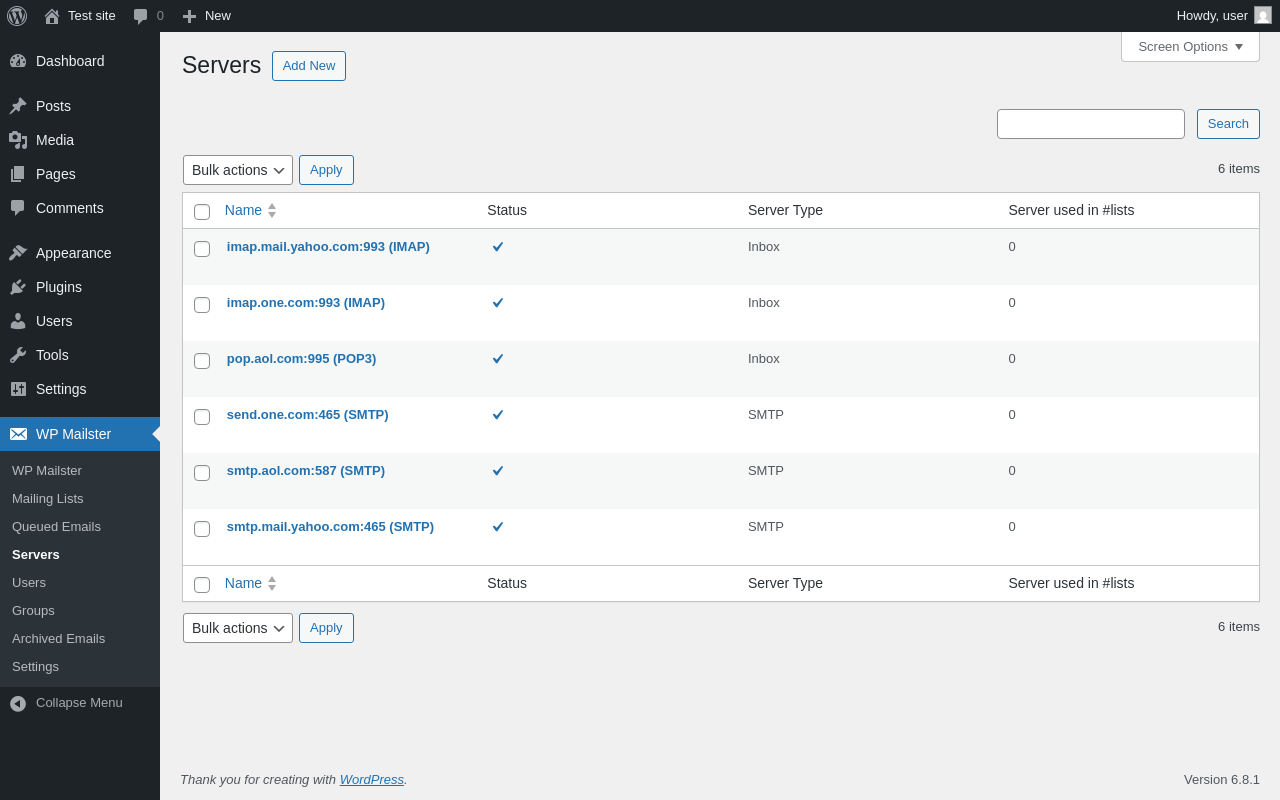1280x800 pixels.
Task: Click the WP Mailster envelope icon
Action: tap(18, 434)
